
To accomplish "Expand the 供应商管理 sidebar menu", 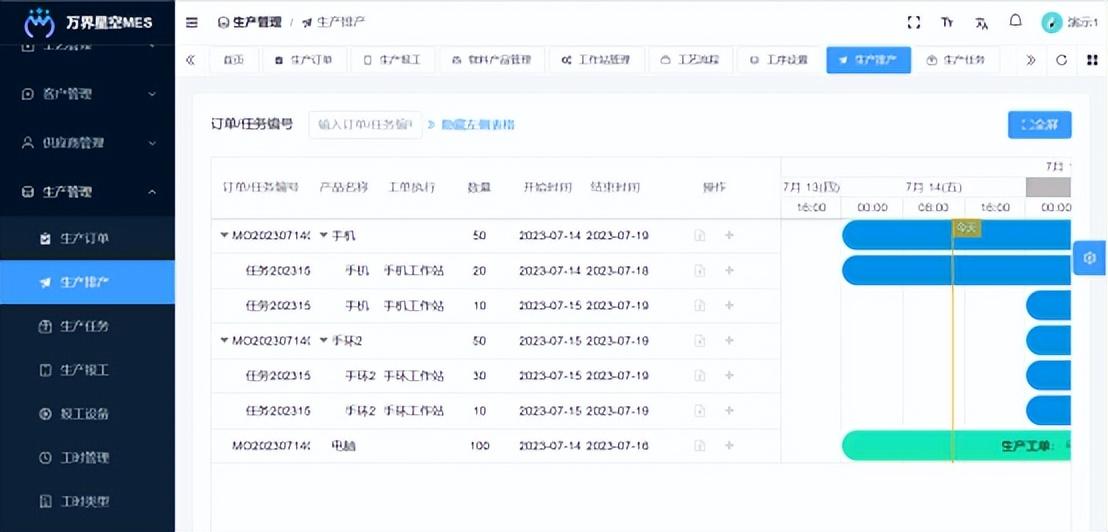I will point(87,143).
